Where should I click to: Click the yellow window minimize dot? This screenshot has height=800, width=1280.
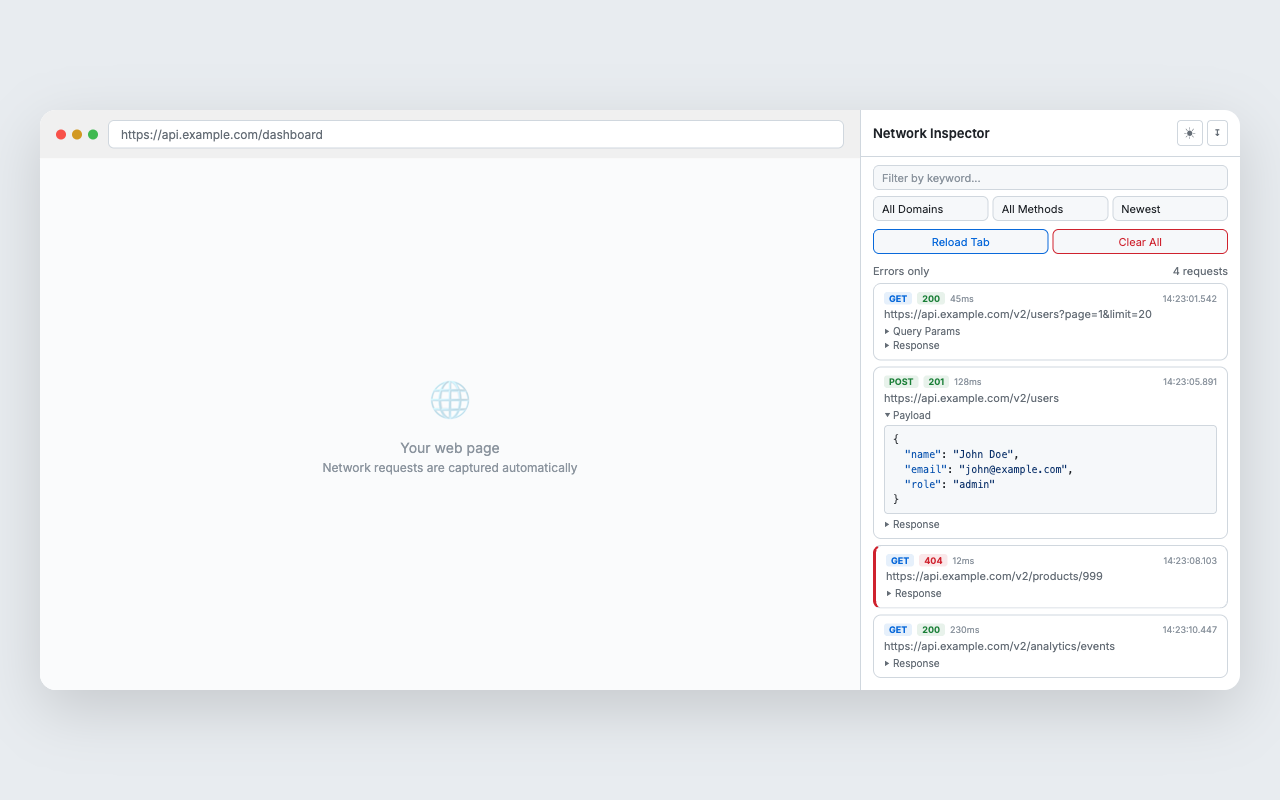77,134
